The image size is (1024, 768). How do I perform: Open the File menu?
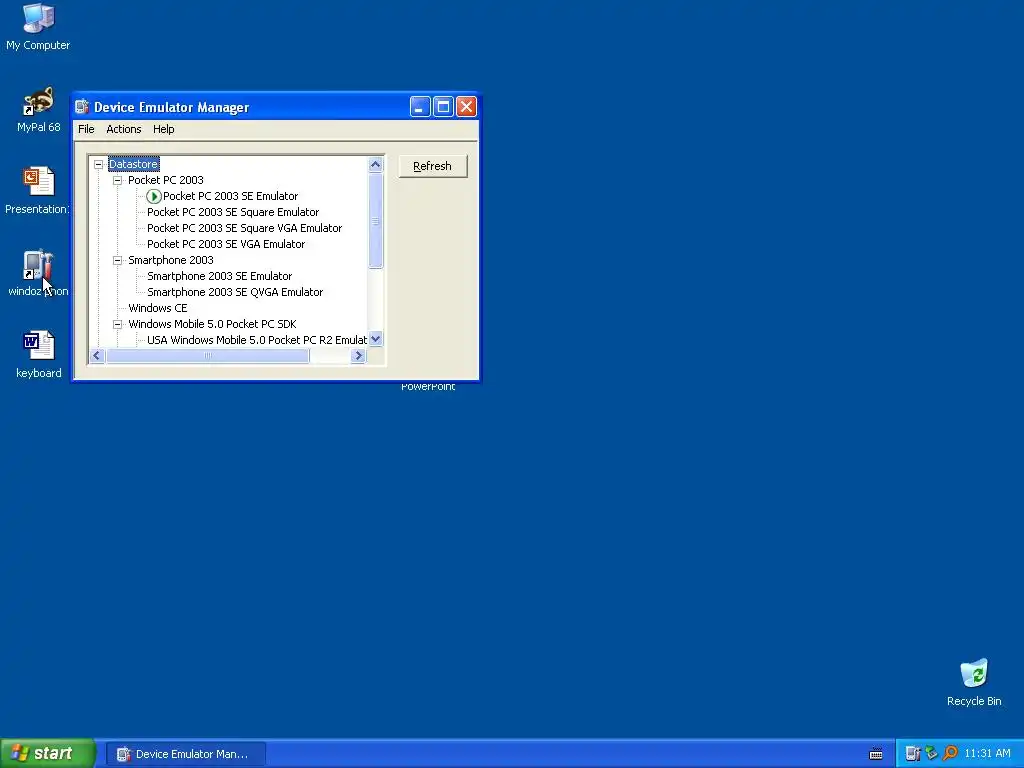click(x=86, y=129)
